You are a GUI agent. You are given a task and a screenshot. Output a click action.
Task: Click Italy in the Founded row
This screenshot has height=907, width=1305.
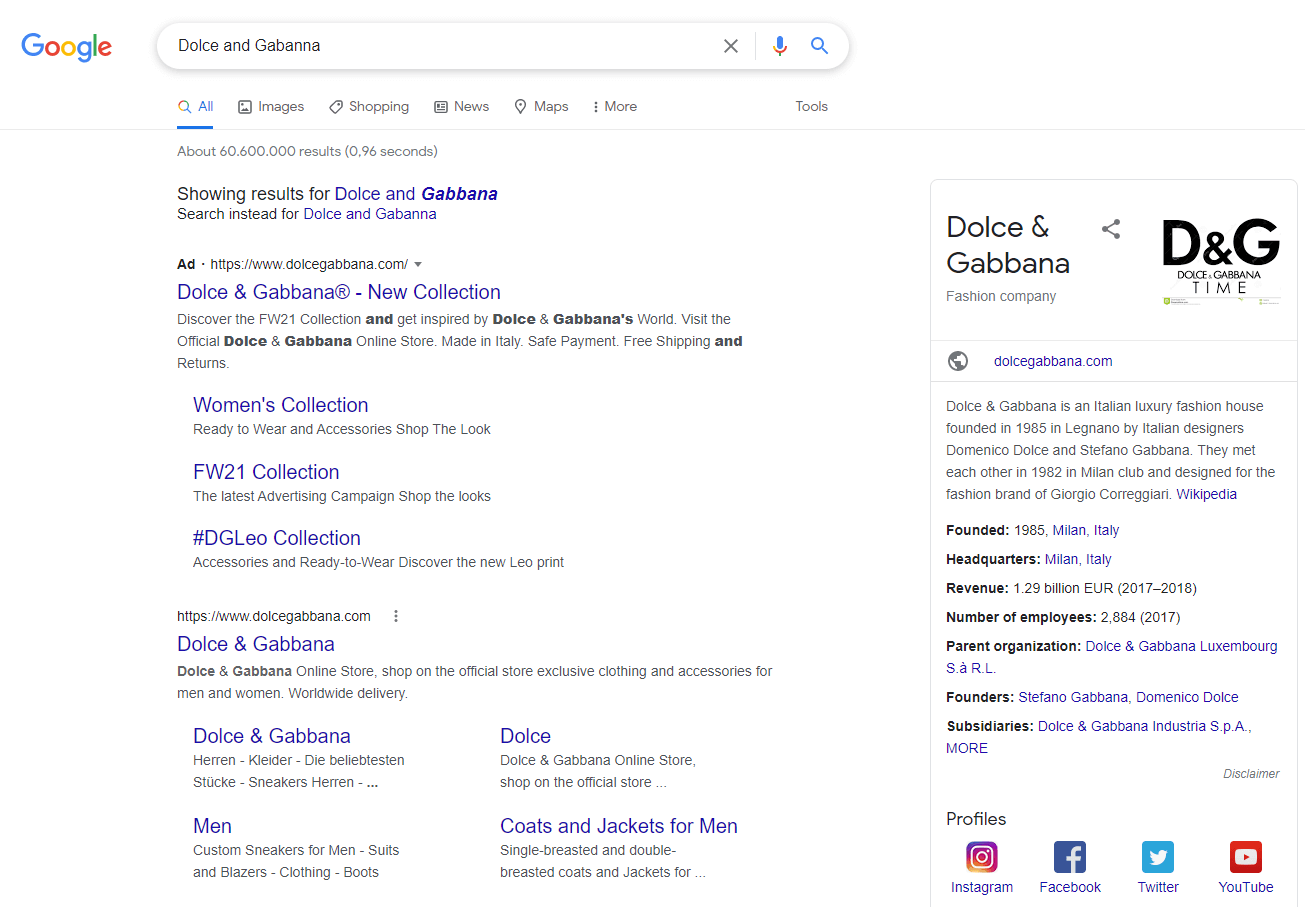tap(1106, 530)
